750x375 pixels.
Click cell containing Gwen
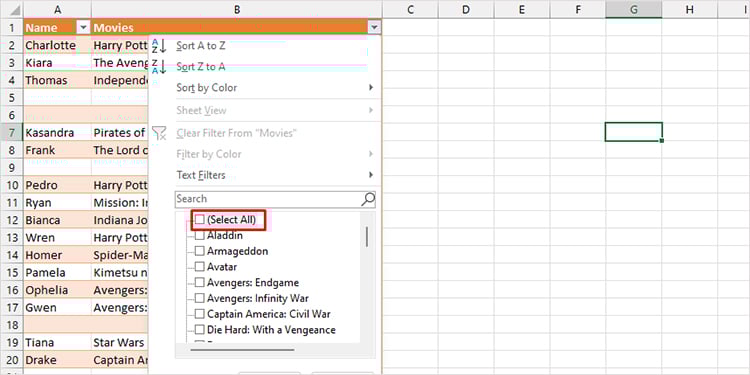point(57,308)
